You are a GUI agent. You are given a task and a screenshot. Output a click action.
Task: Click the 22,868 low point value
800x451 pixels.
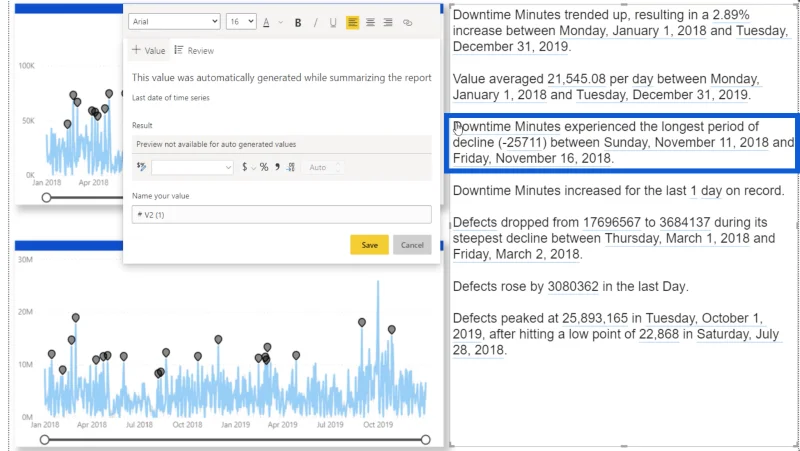click(x=659, y=334)
